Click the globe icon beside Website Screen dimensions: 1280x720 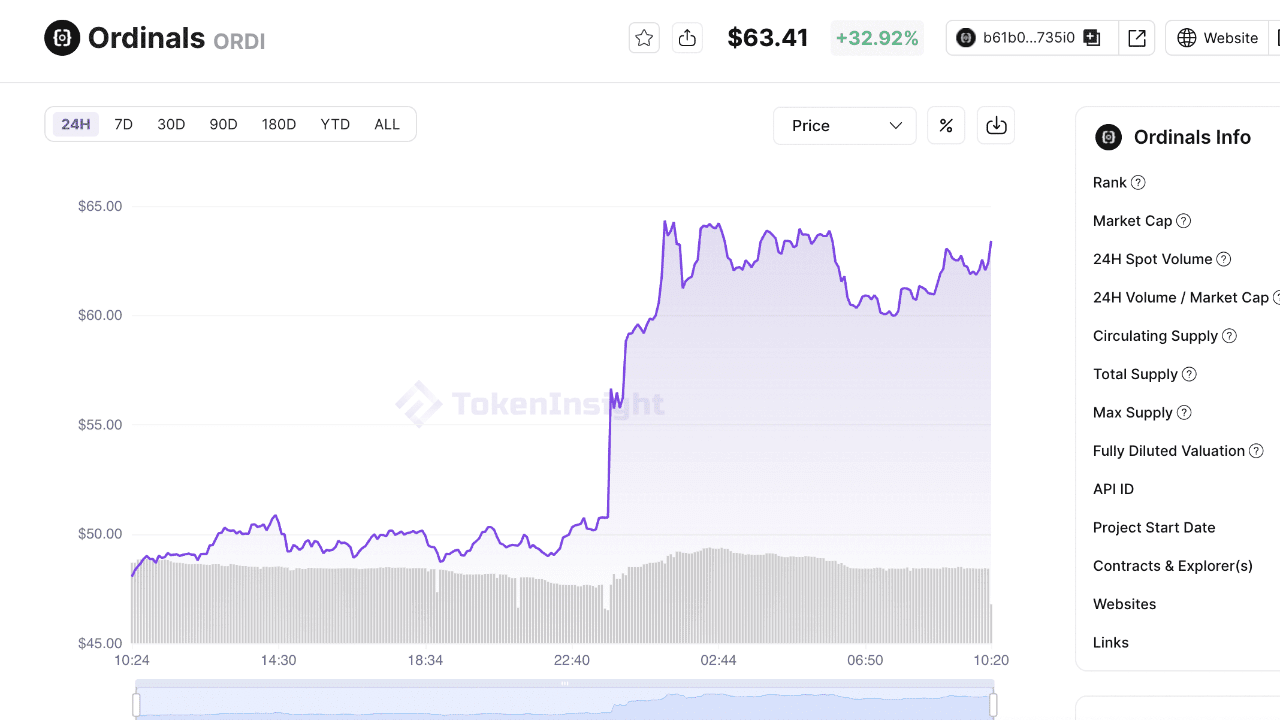tap(1186, 37)
